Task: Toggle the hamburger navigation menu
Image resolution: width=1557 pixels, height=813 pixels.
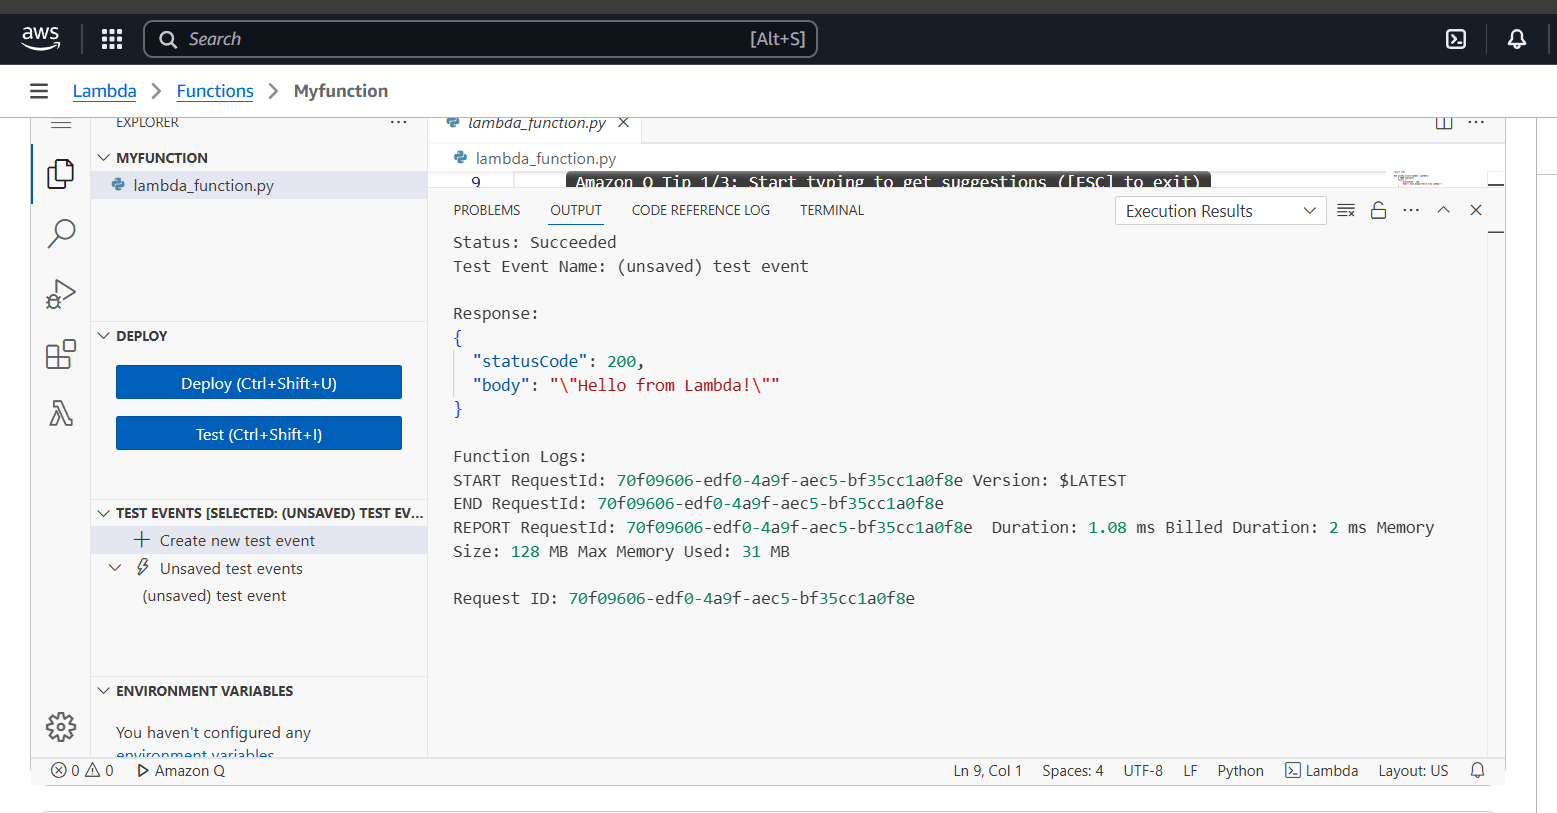Action: 39,91
